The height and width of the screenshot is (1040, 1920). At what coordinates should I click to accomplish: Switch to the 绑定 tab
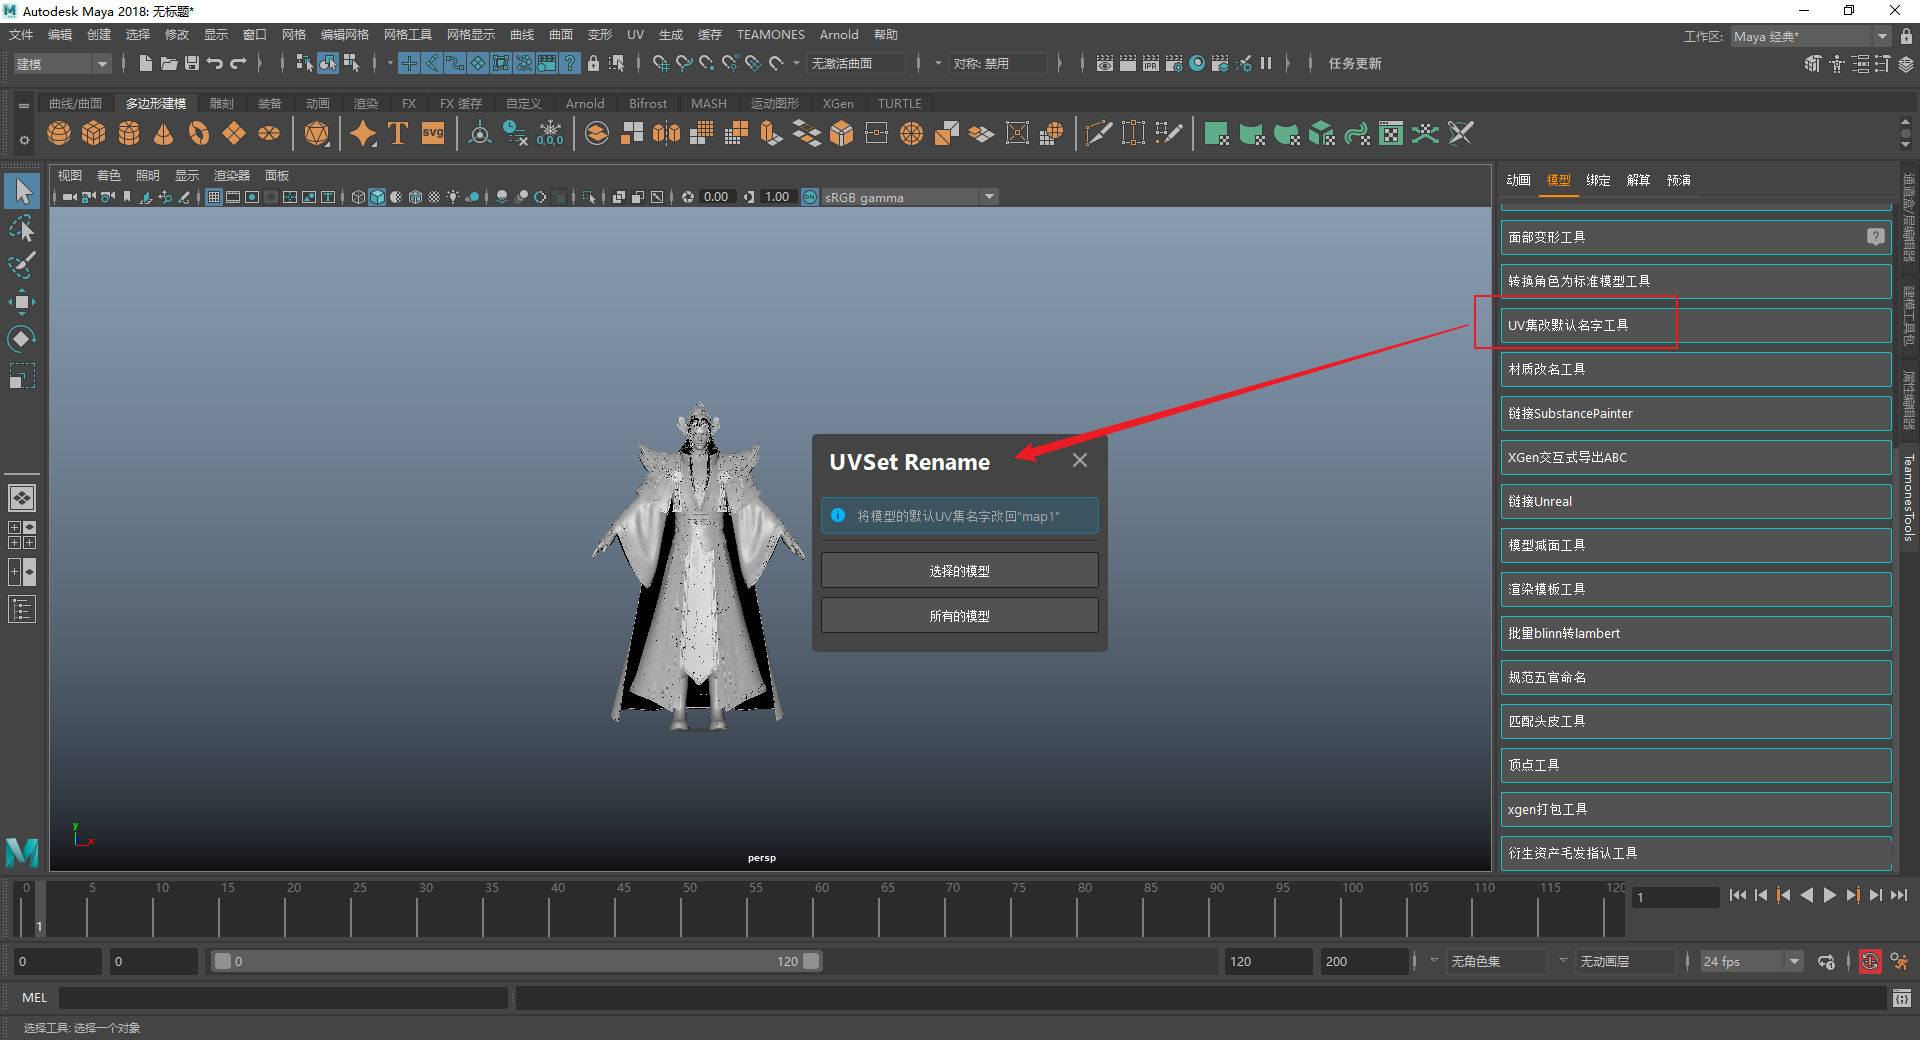coord(1598,180)
